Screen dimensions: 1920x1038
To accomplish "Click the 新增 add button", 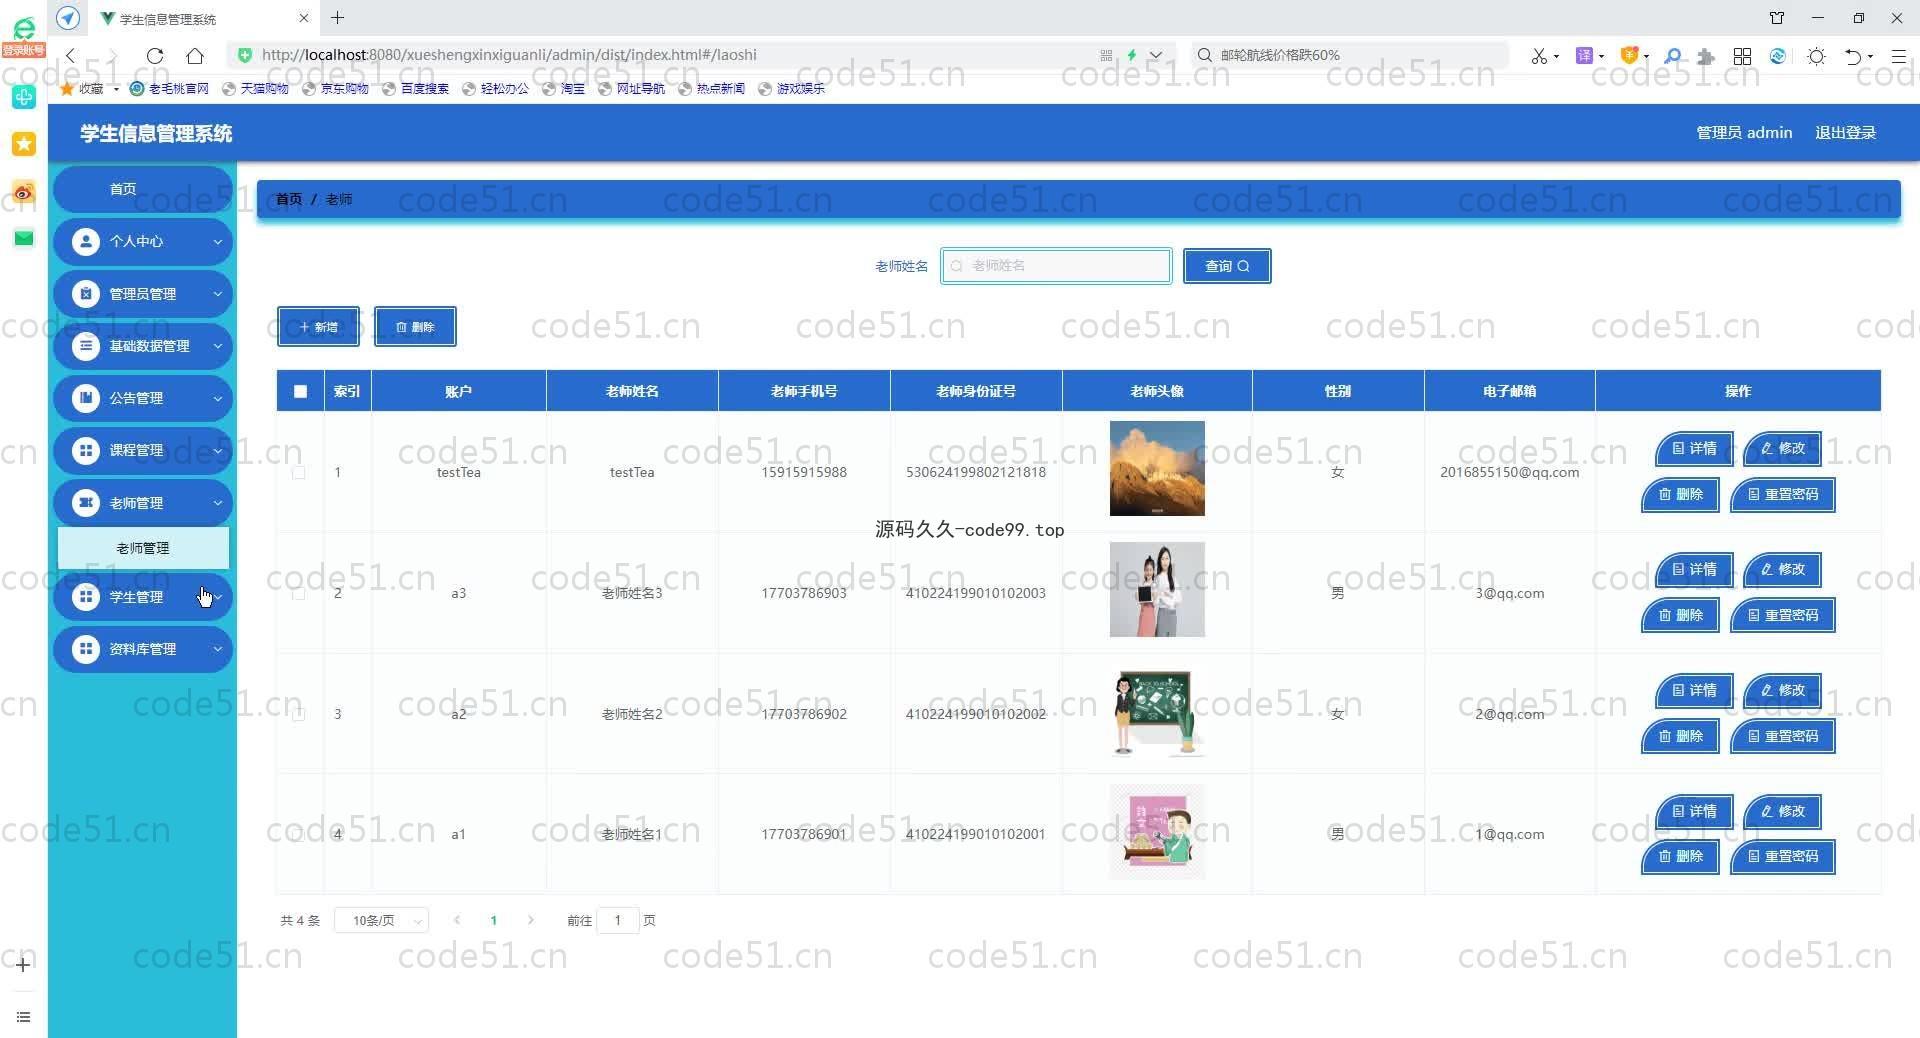I will 318,327.
